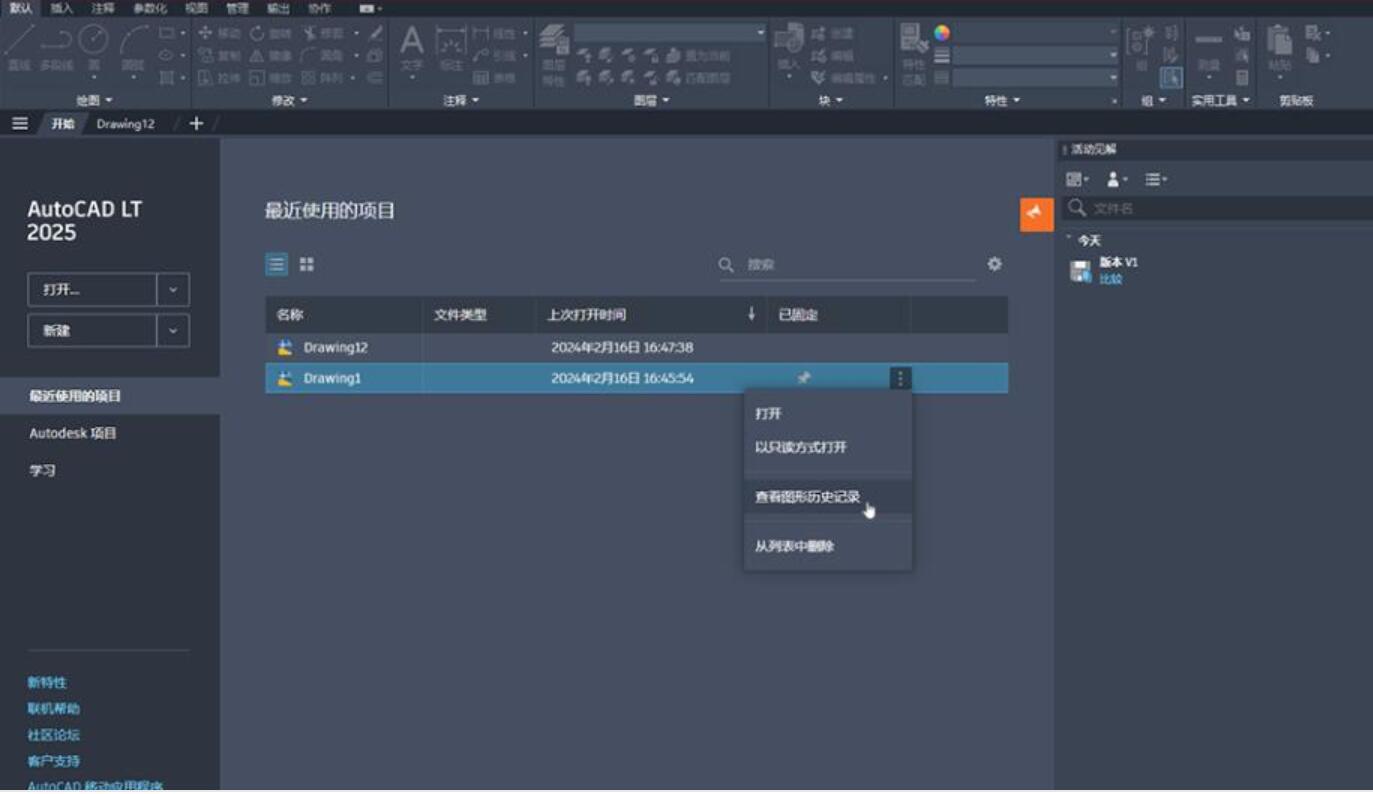This screenshot has width=1373, height=794.
Task: Open the user filter dropdown in Activity Insights
Action: click(1117, 179)
